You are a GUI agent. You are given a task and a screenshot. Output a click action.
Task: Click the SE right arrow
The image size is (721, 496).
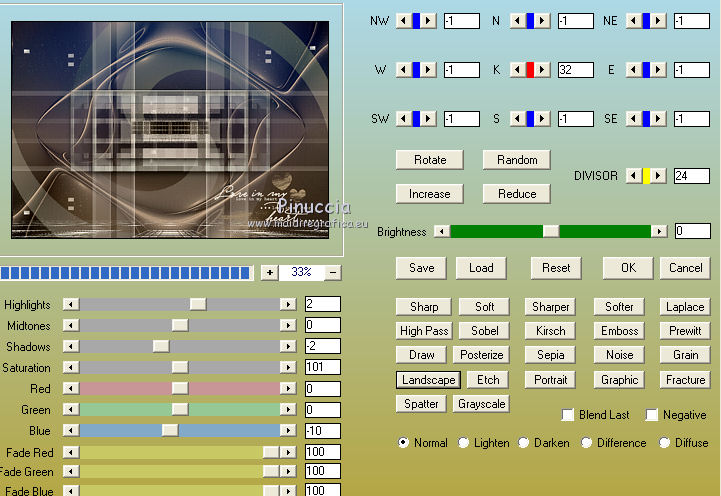click(x=658, y=119)
